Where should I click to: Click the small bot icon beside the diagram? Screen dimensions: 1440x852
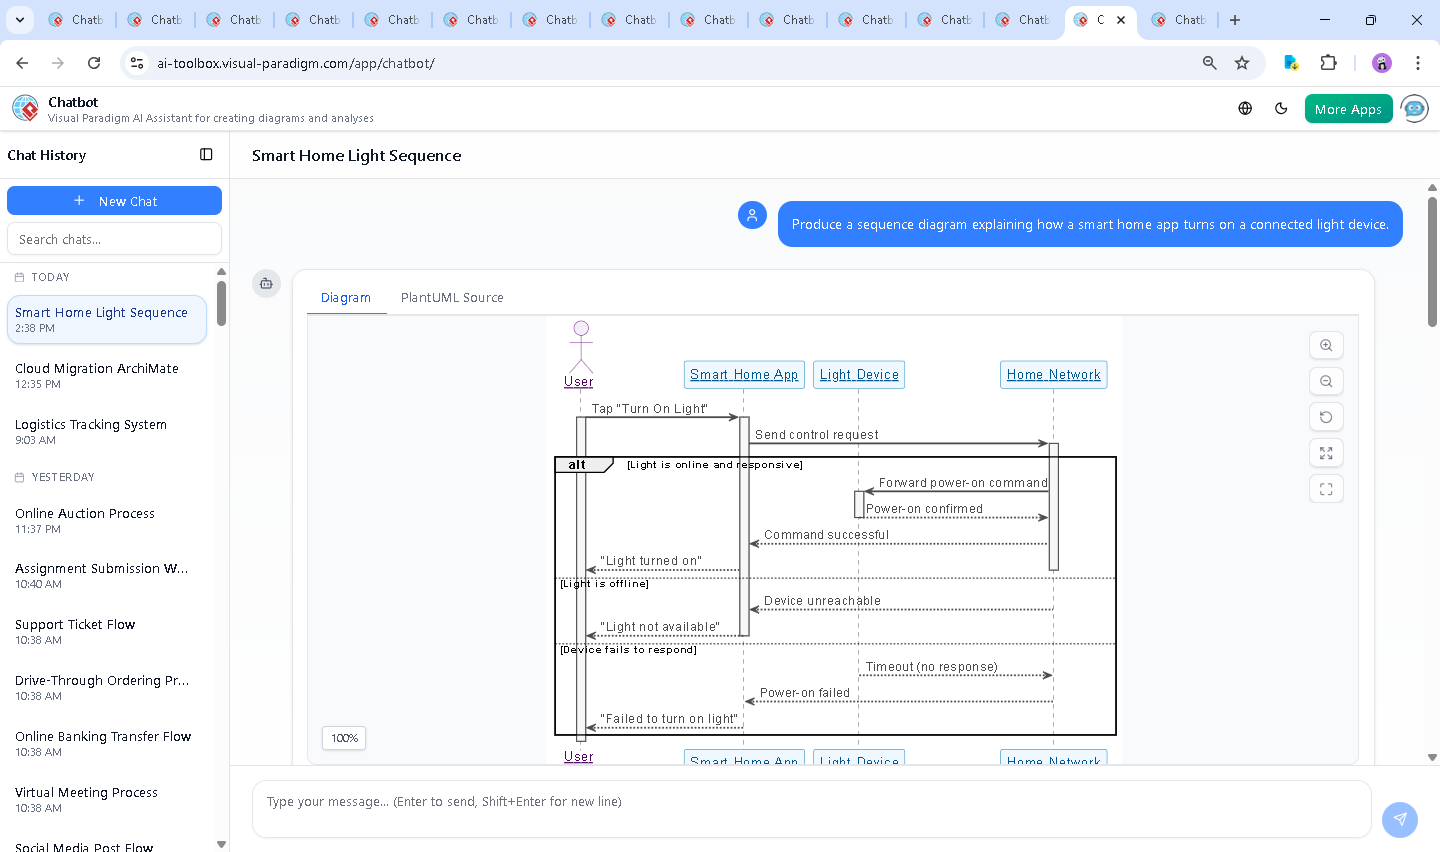tap(266, 283)
